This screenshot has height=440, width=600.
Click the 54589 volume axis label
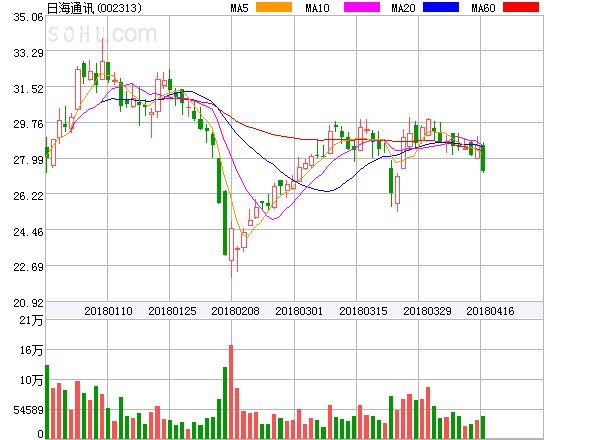click(x=29, y=410)
